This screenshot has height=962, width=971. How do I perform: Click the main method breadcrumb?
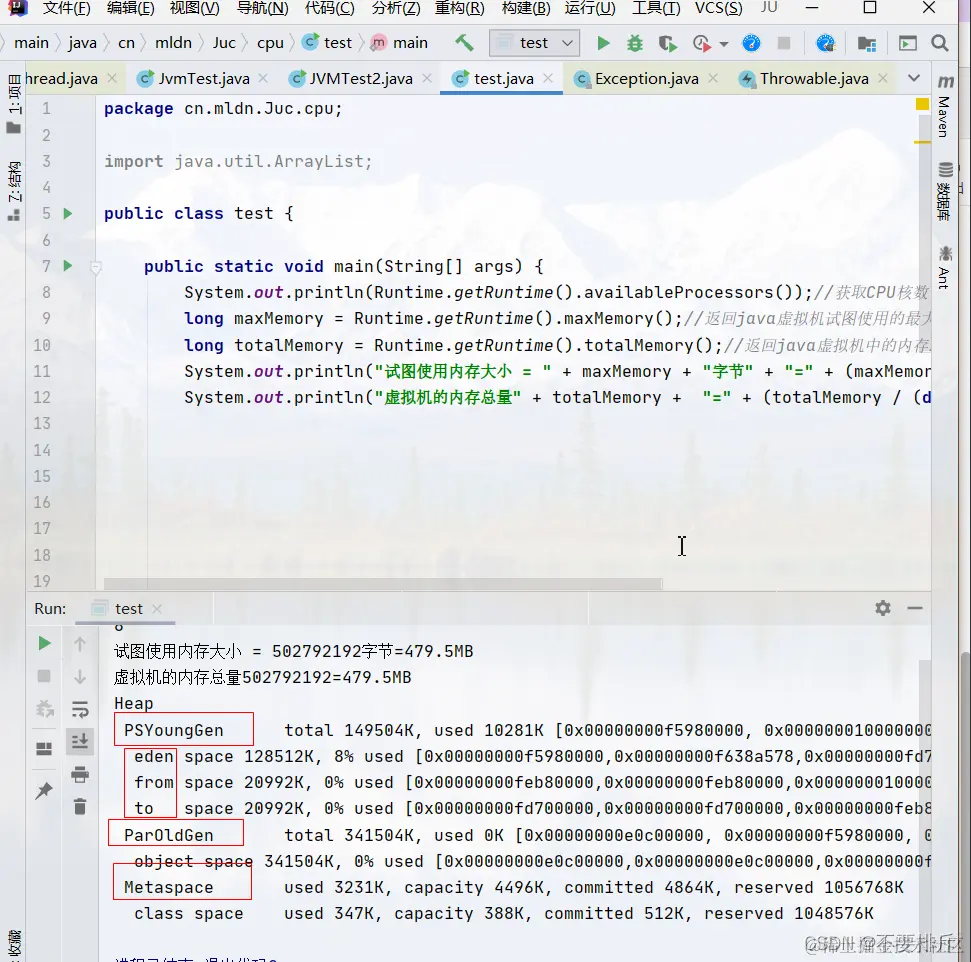click(399, 43)
